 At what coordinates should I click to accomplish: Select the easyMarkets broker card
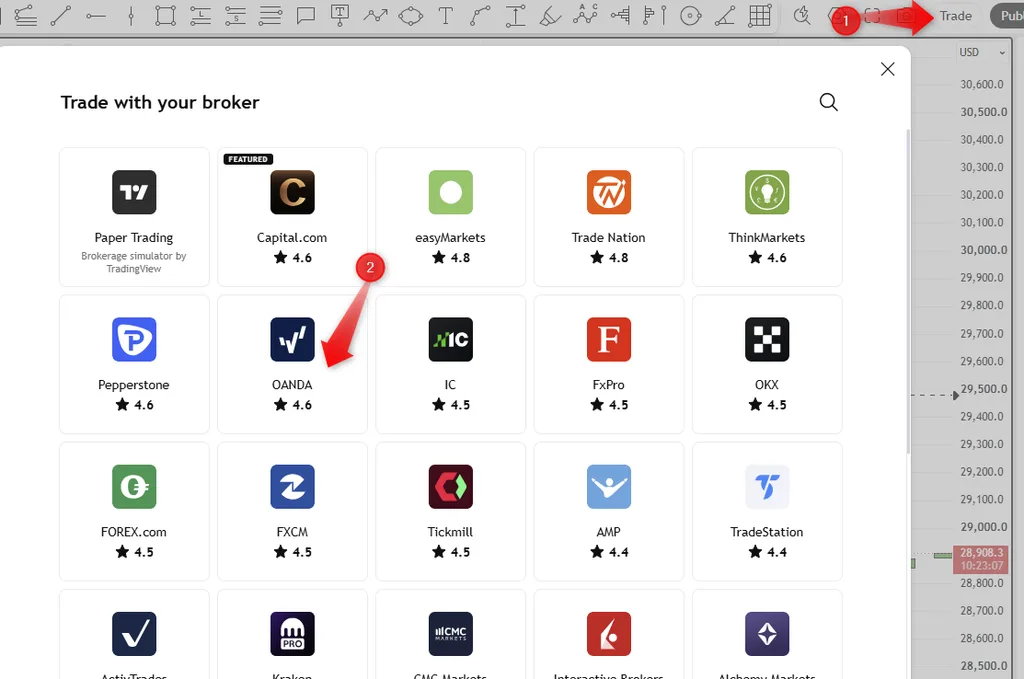click(x=450, y=217)
